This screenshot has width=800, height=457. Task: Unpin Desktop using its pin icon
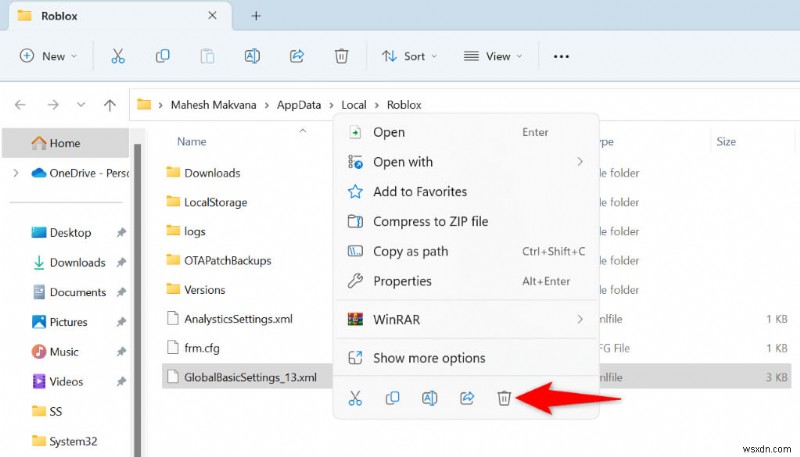[x=121, y=233]
